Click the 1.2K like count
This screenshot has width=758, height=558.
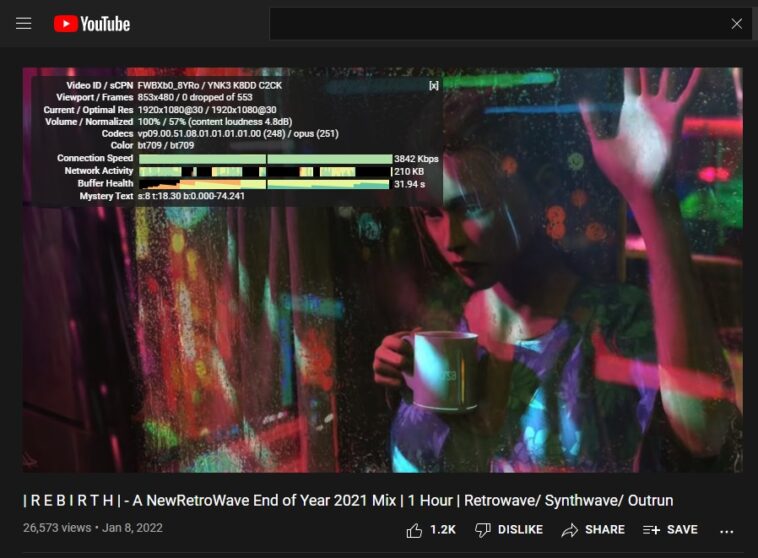[443, 530]
